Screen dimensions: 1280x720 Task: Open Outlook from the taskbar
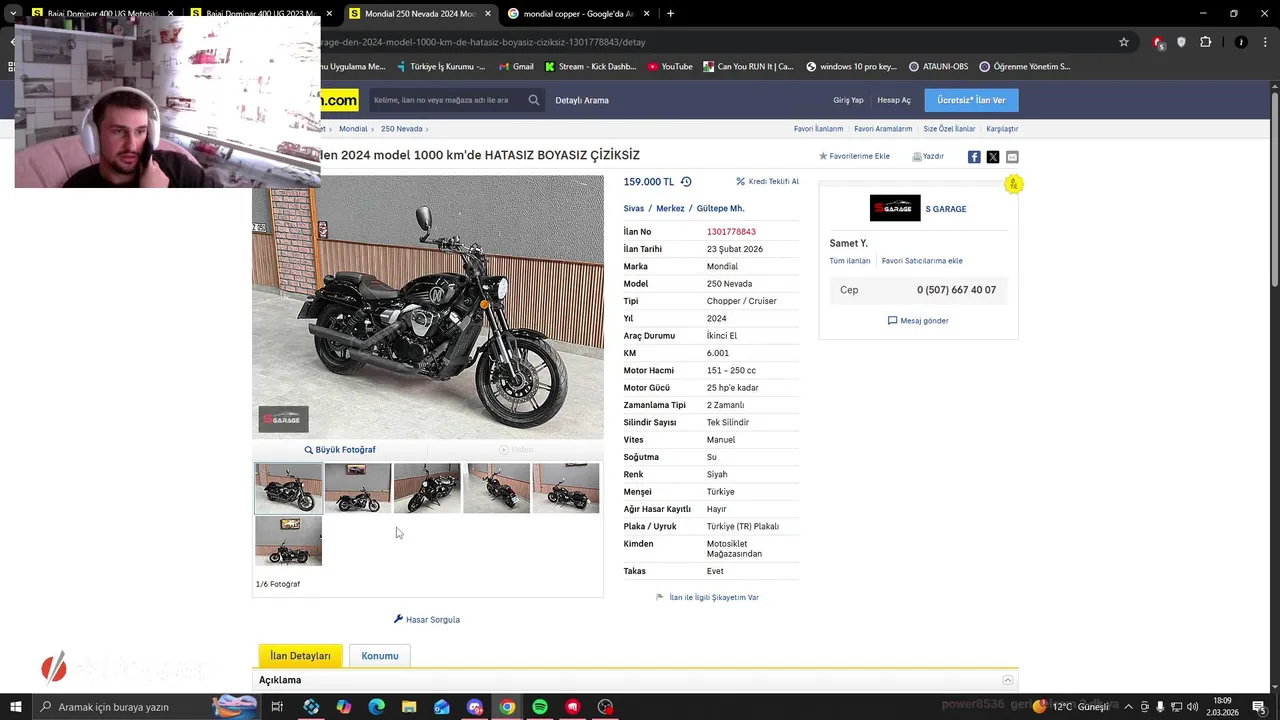[442, 707]
